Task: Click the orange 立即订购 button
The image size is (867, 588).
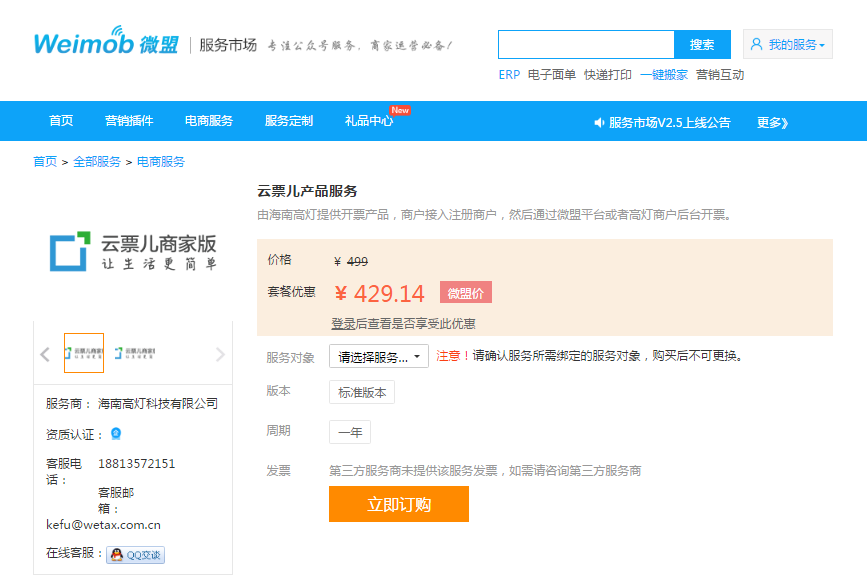Action: click(x=399, y=504)
